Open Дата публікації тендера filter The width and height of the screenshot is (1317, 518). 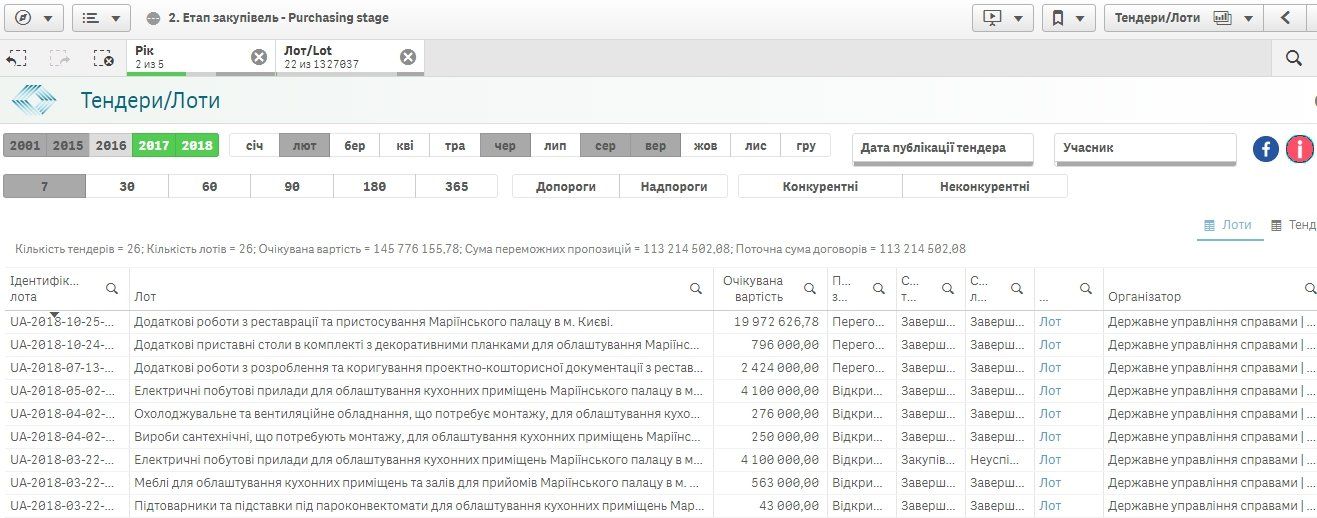point(943,148)
